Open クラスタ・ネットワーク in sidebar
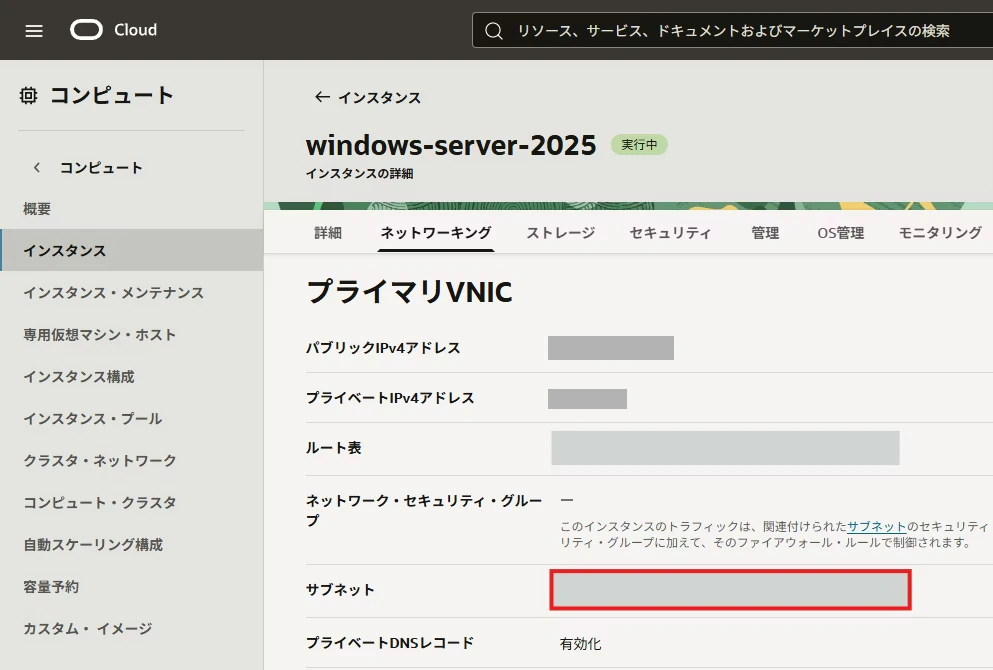Viewport: 993px width, 670px height. click(x=99, y=460)
